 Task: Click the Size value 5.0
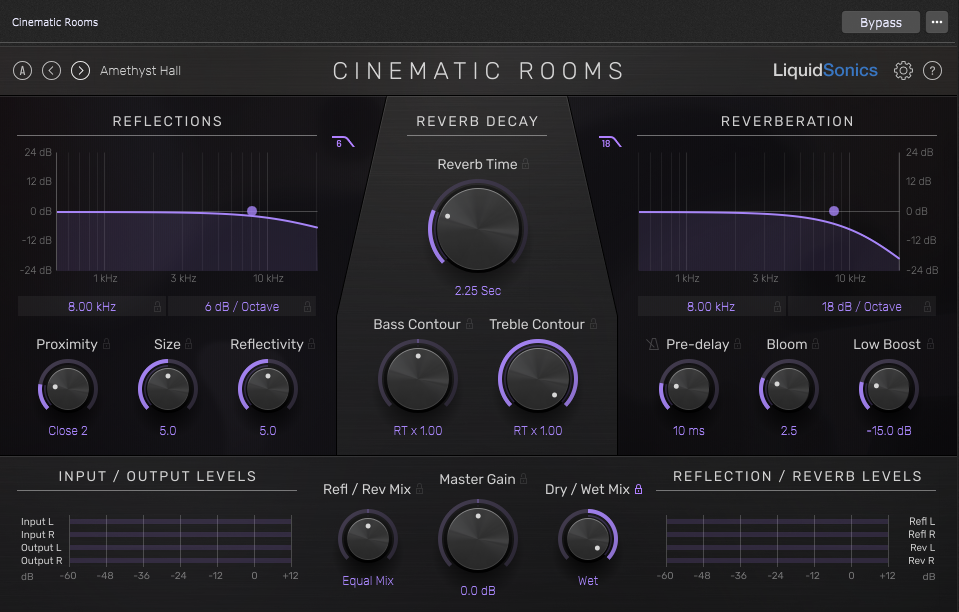tap(168, 431)
